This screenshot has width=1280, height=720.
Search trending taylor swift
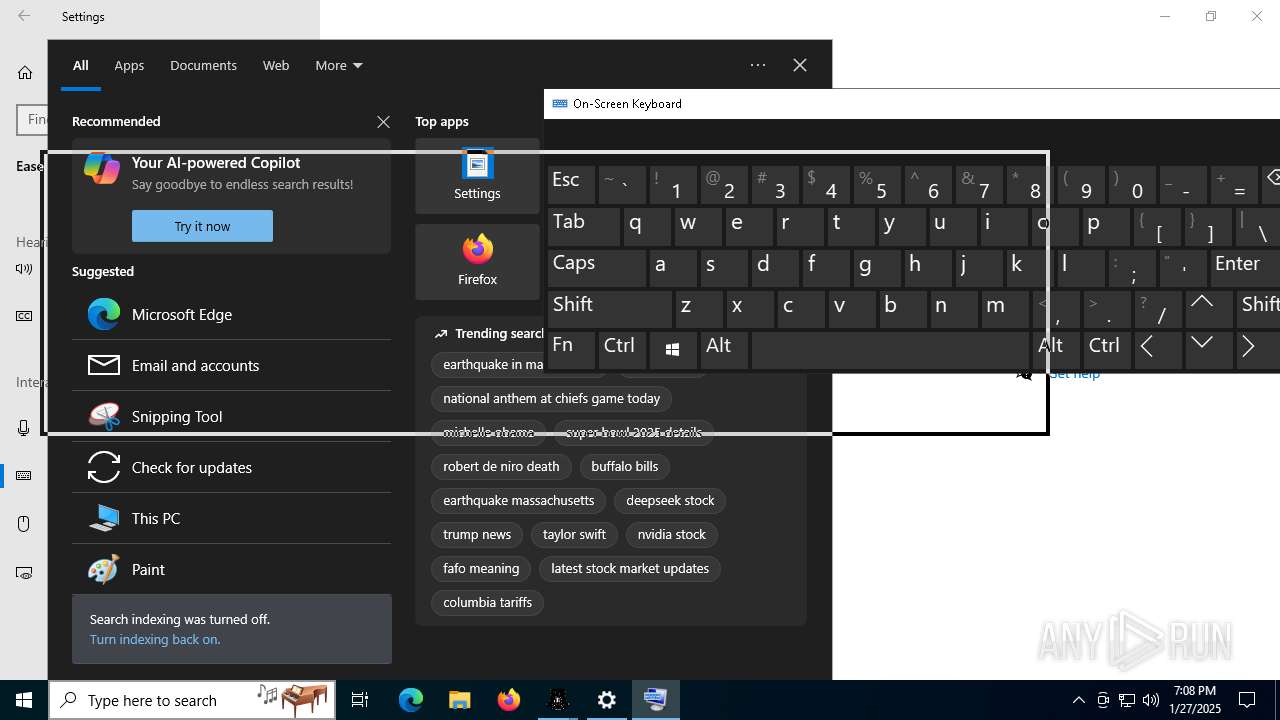pyautogui.click(x=574, y=534)
